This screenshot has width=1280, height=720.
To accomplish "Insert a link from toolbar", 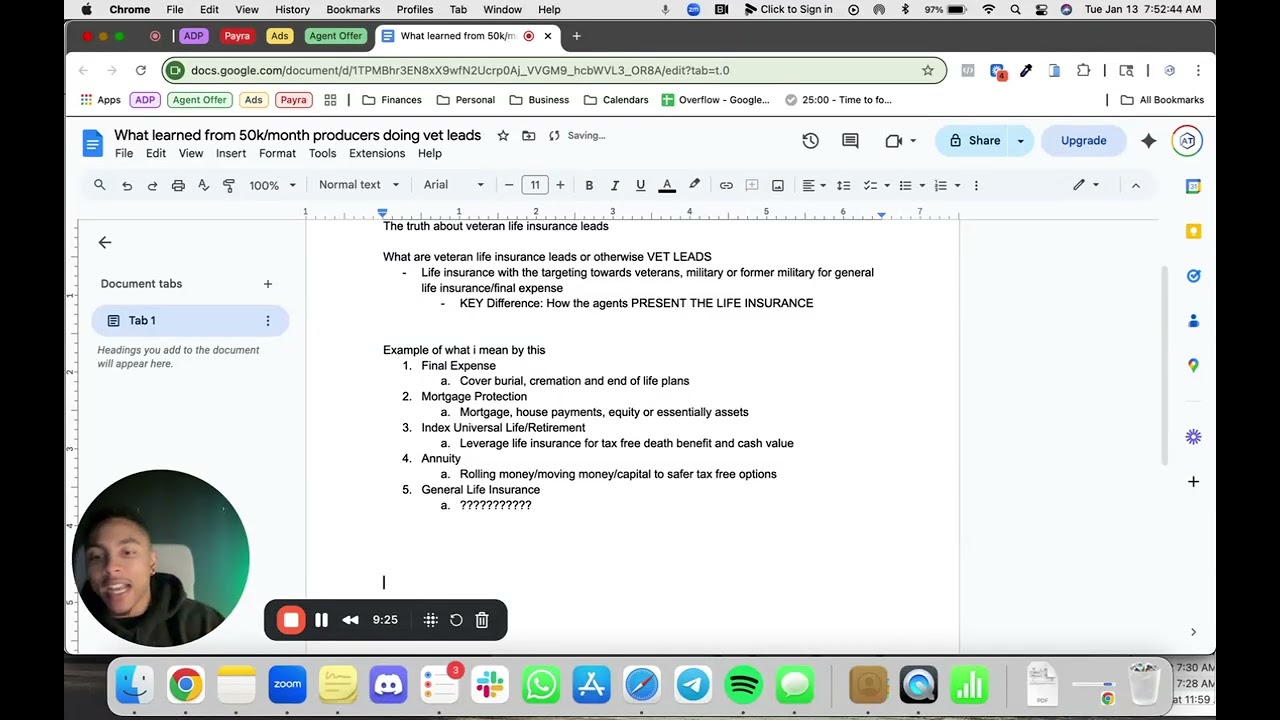I will click(726, 185).
